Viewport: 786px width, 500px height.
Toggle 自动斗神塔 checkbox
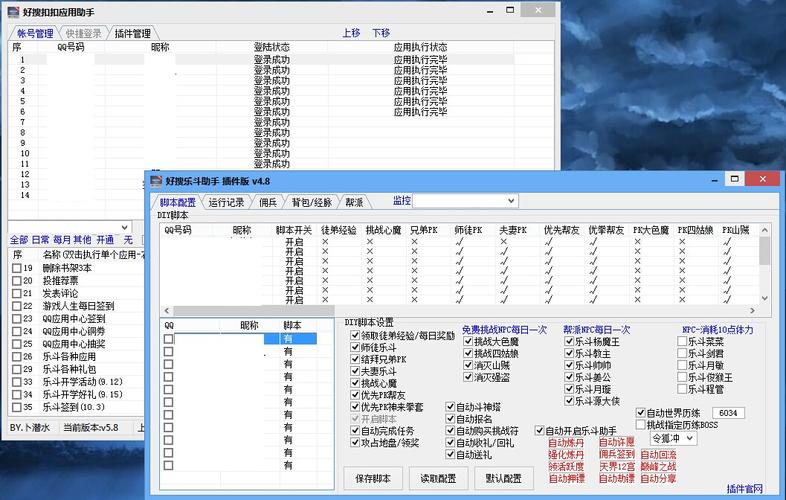(450, 406)
